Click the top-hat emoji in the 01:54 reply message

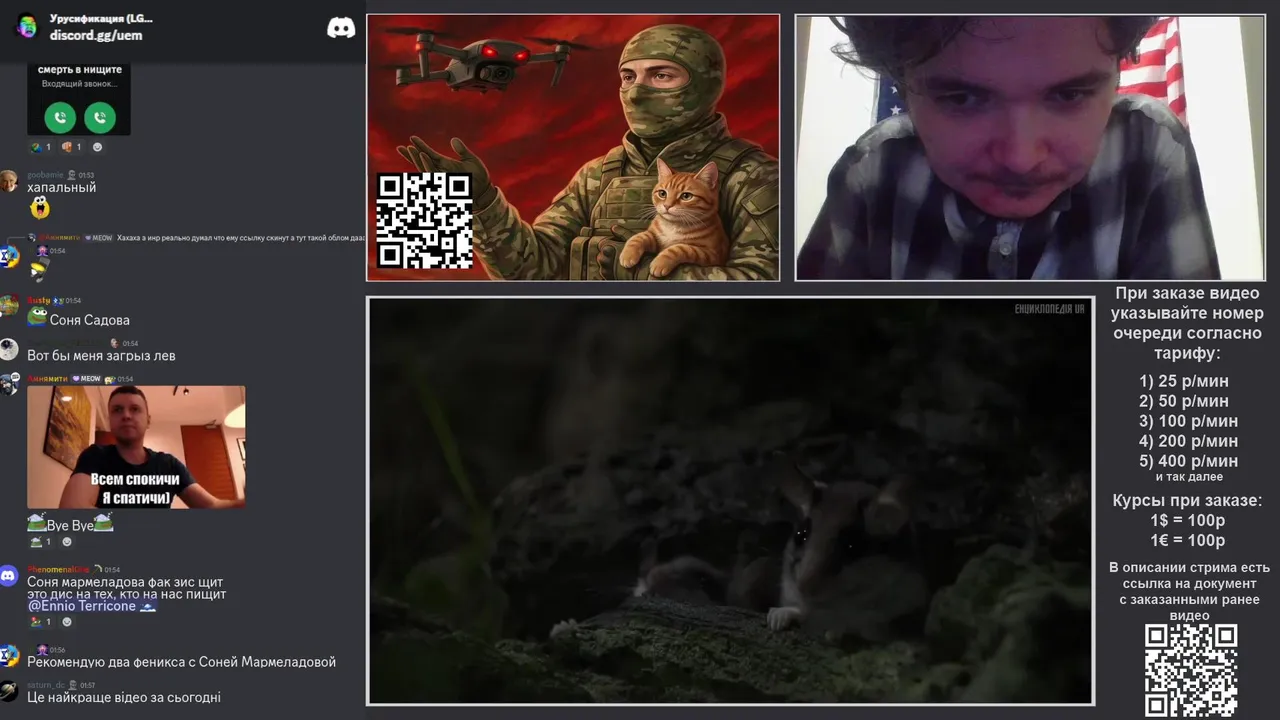click(x=38, y=270)
